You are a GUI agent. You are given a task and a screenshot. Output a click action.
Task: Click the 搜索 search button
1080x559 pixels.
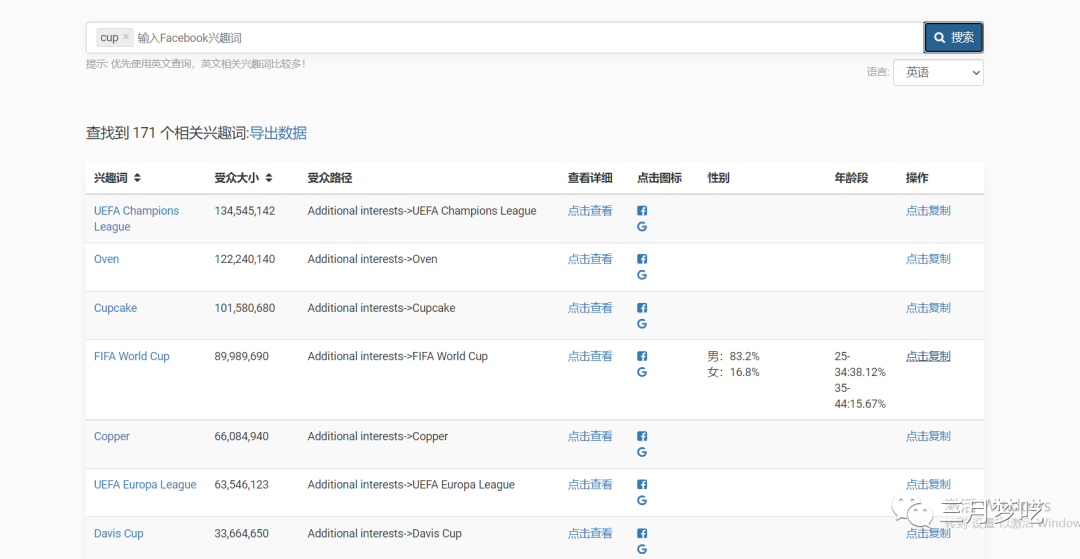[953, 37]
